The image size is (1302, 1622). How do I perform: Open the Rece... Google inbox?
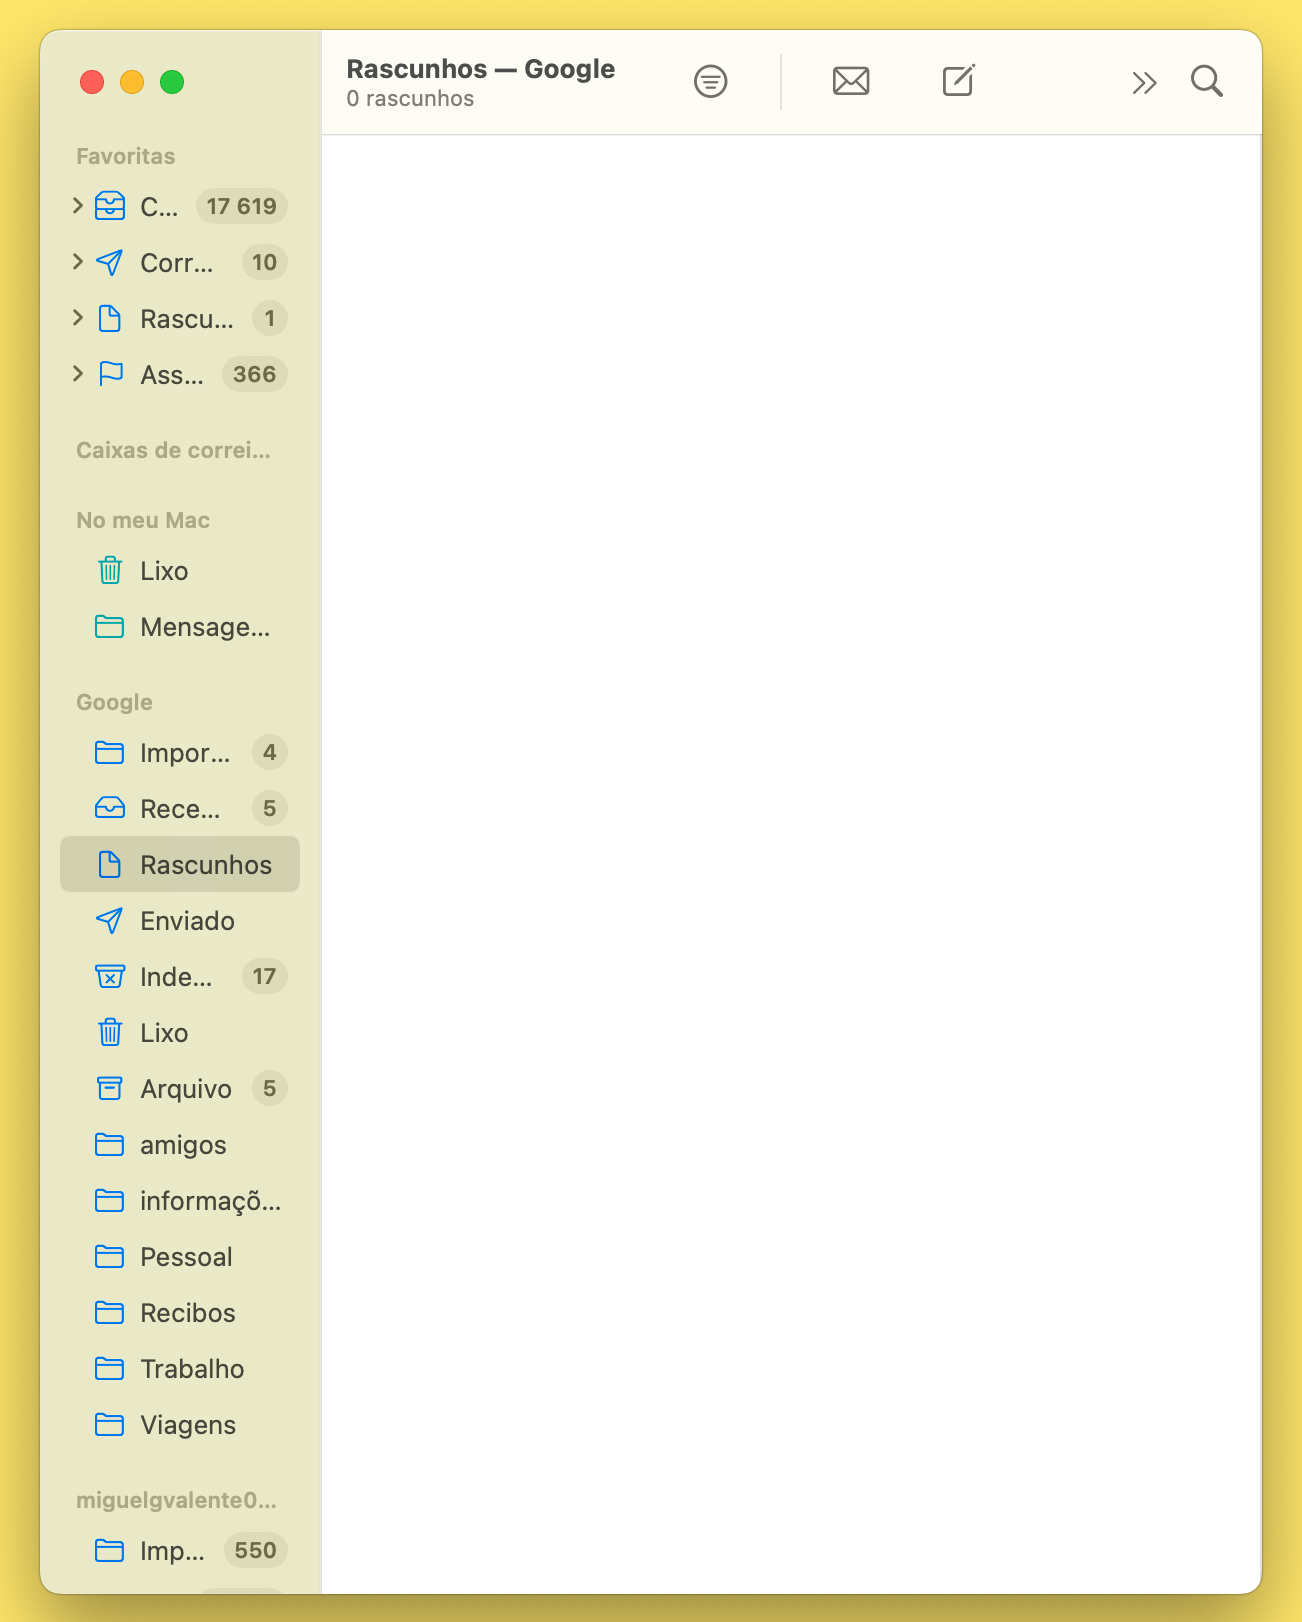pos(180,809)
